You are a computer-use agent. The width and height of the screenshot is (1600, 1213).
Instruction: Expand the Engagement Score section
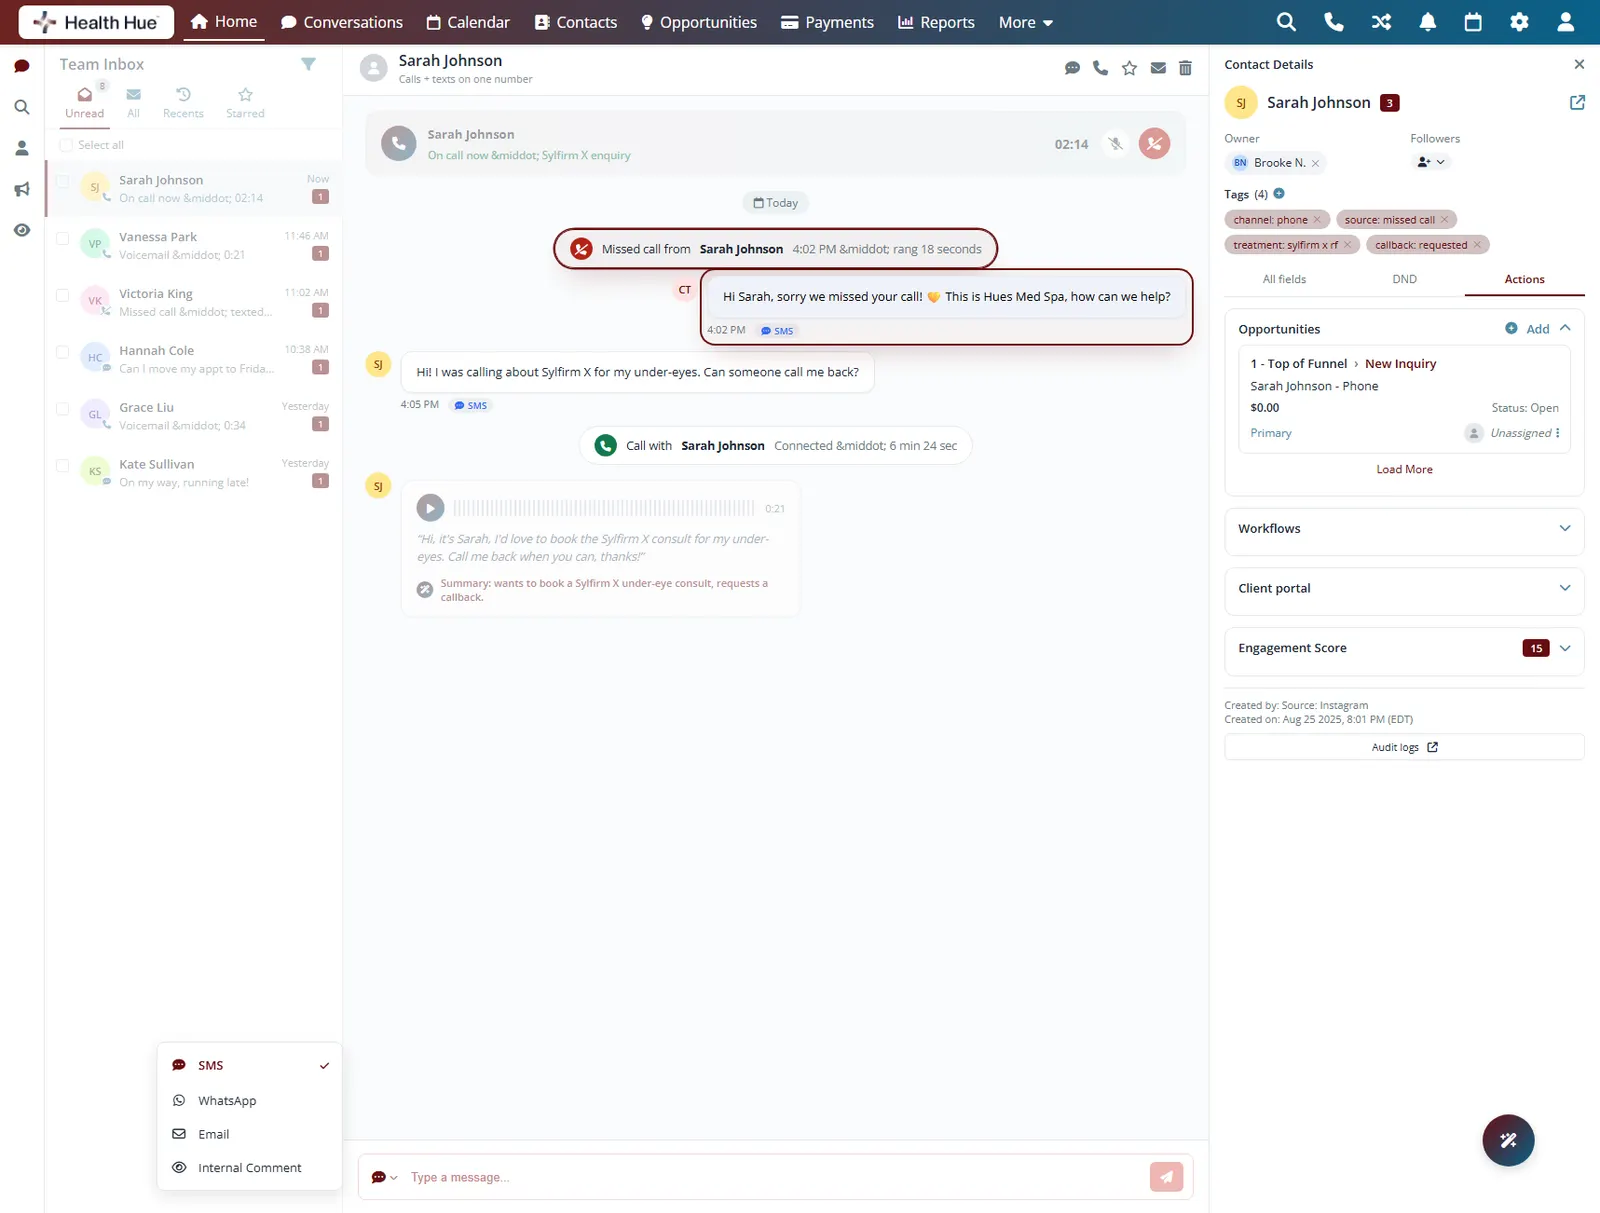pyautogui.click(x=1565, y=648)
